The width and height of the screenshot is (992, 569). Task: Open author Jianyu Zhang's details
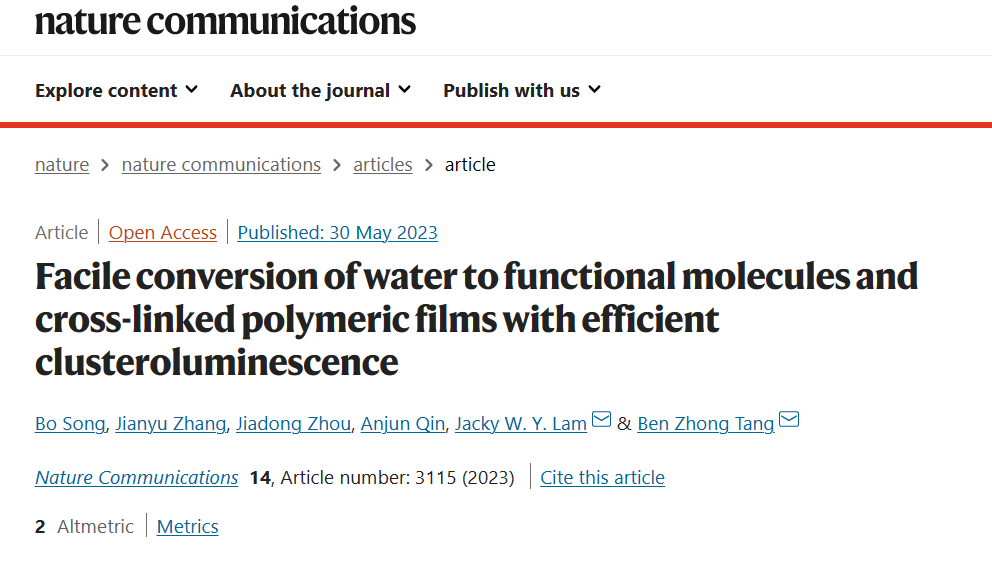point(171,423)
